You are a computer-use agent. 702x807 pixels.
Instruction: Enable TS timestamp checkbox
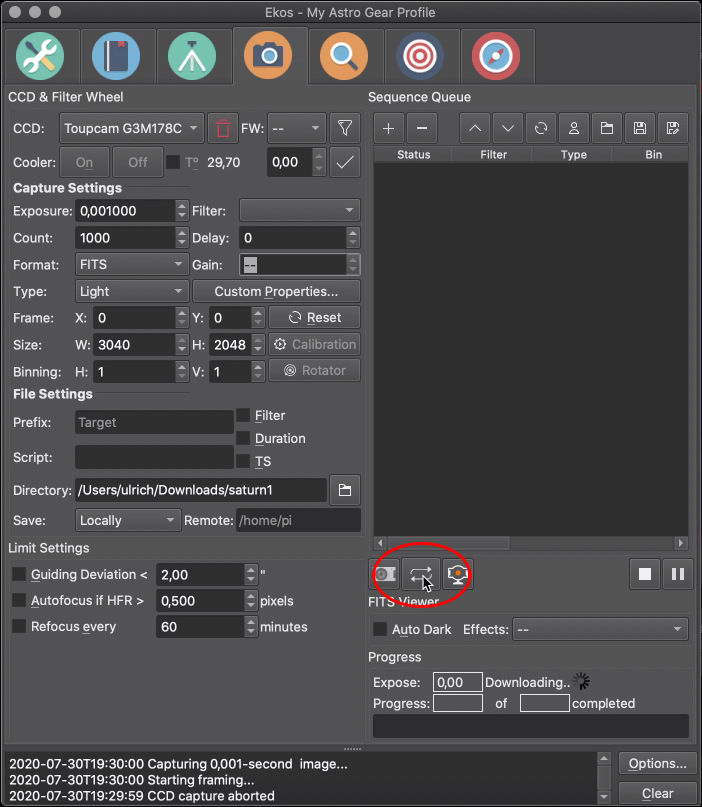coord(243,462)
